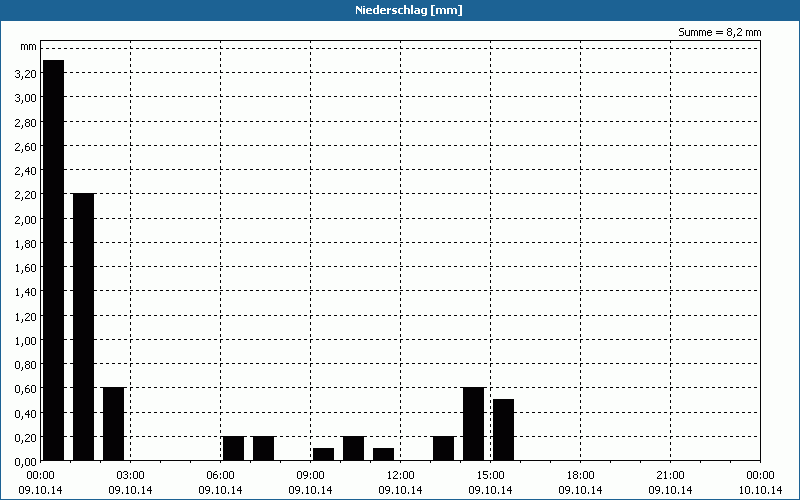Click the 10.10.14 date label
This screenshot has width=800, height=500.
point(760,490)
